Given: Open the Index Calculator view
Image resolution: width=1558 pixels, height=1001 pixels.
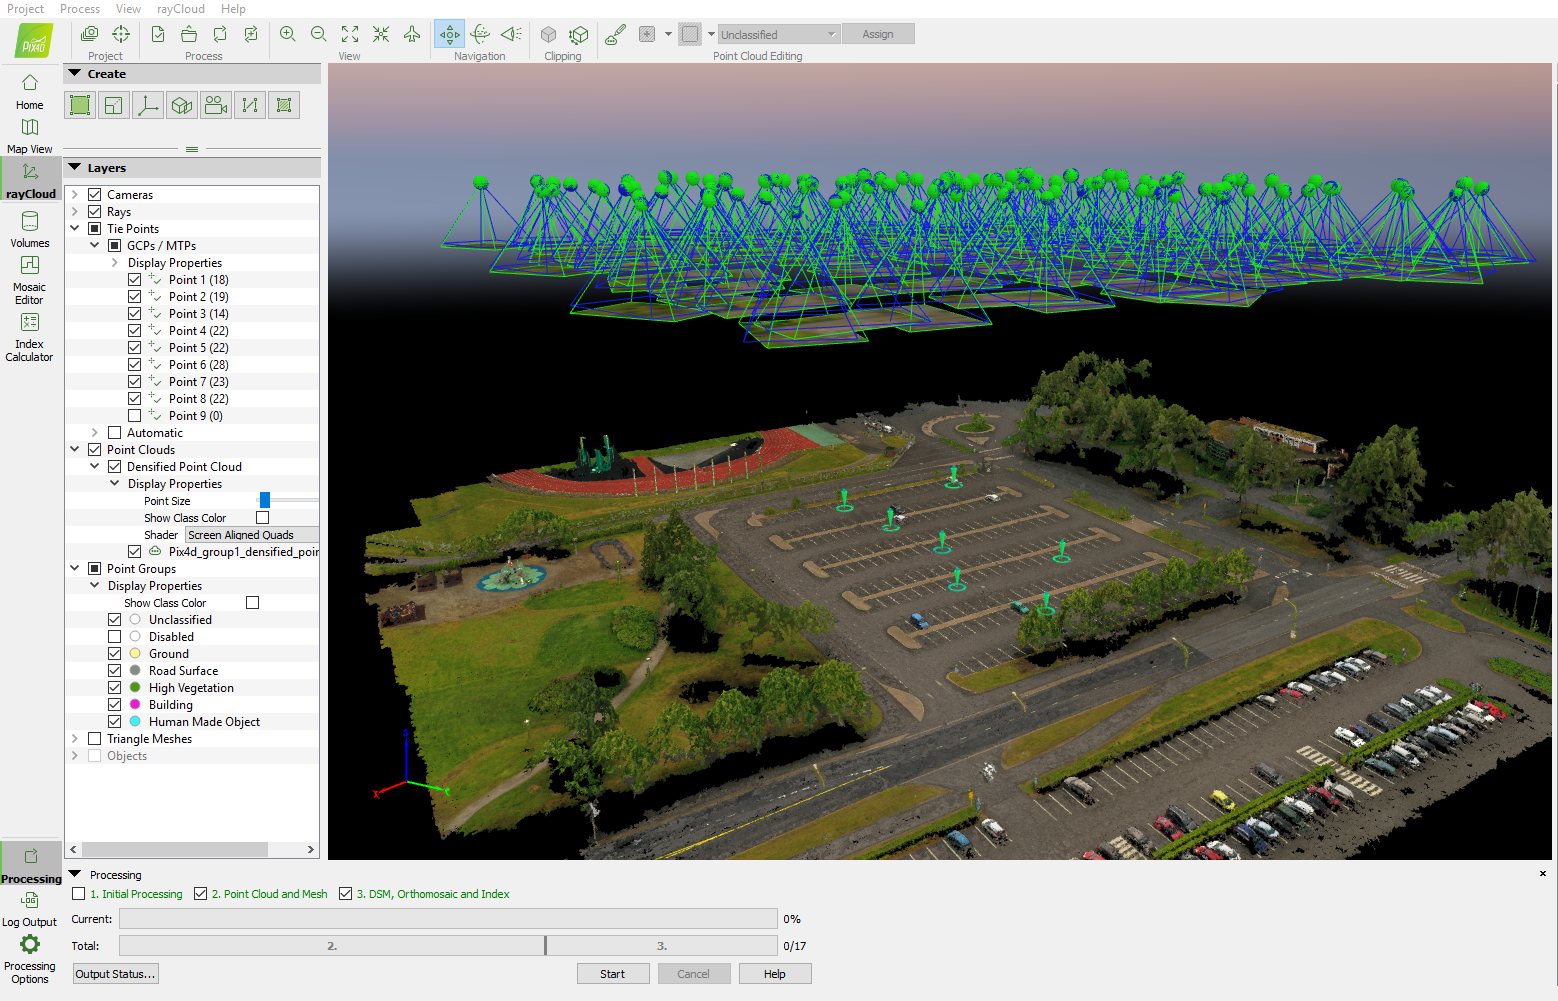Looking at the screenshot, I should click(30, 336).
